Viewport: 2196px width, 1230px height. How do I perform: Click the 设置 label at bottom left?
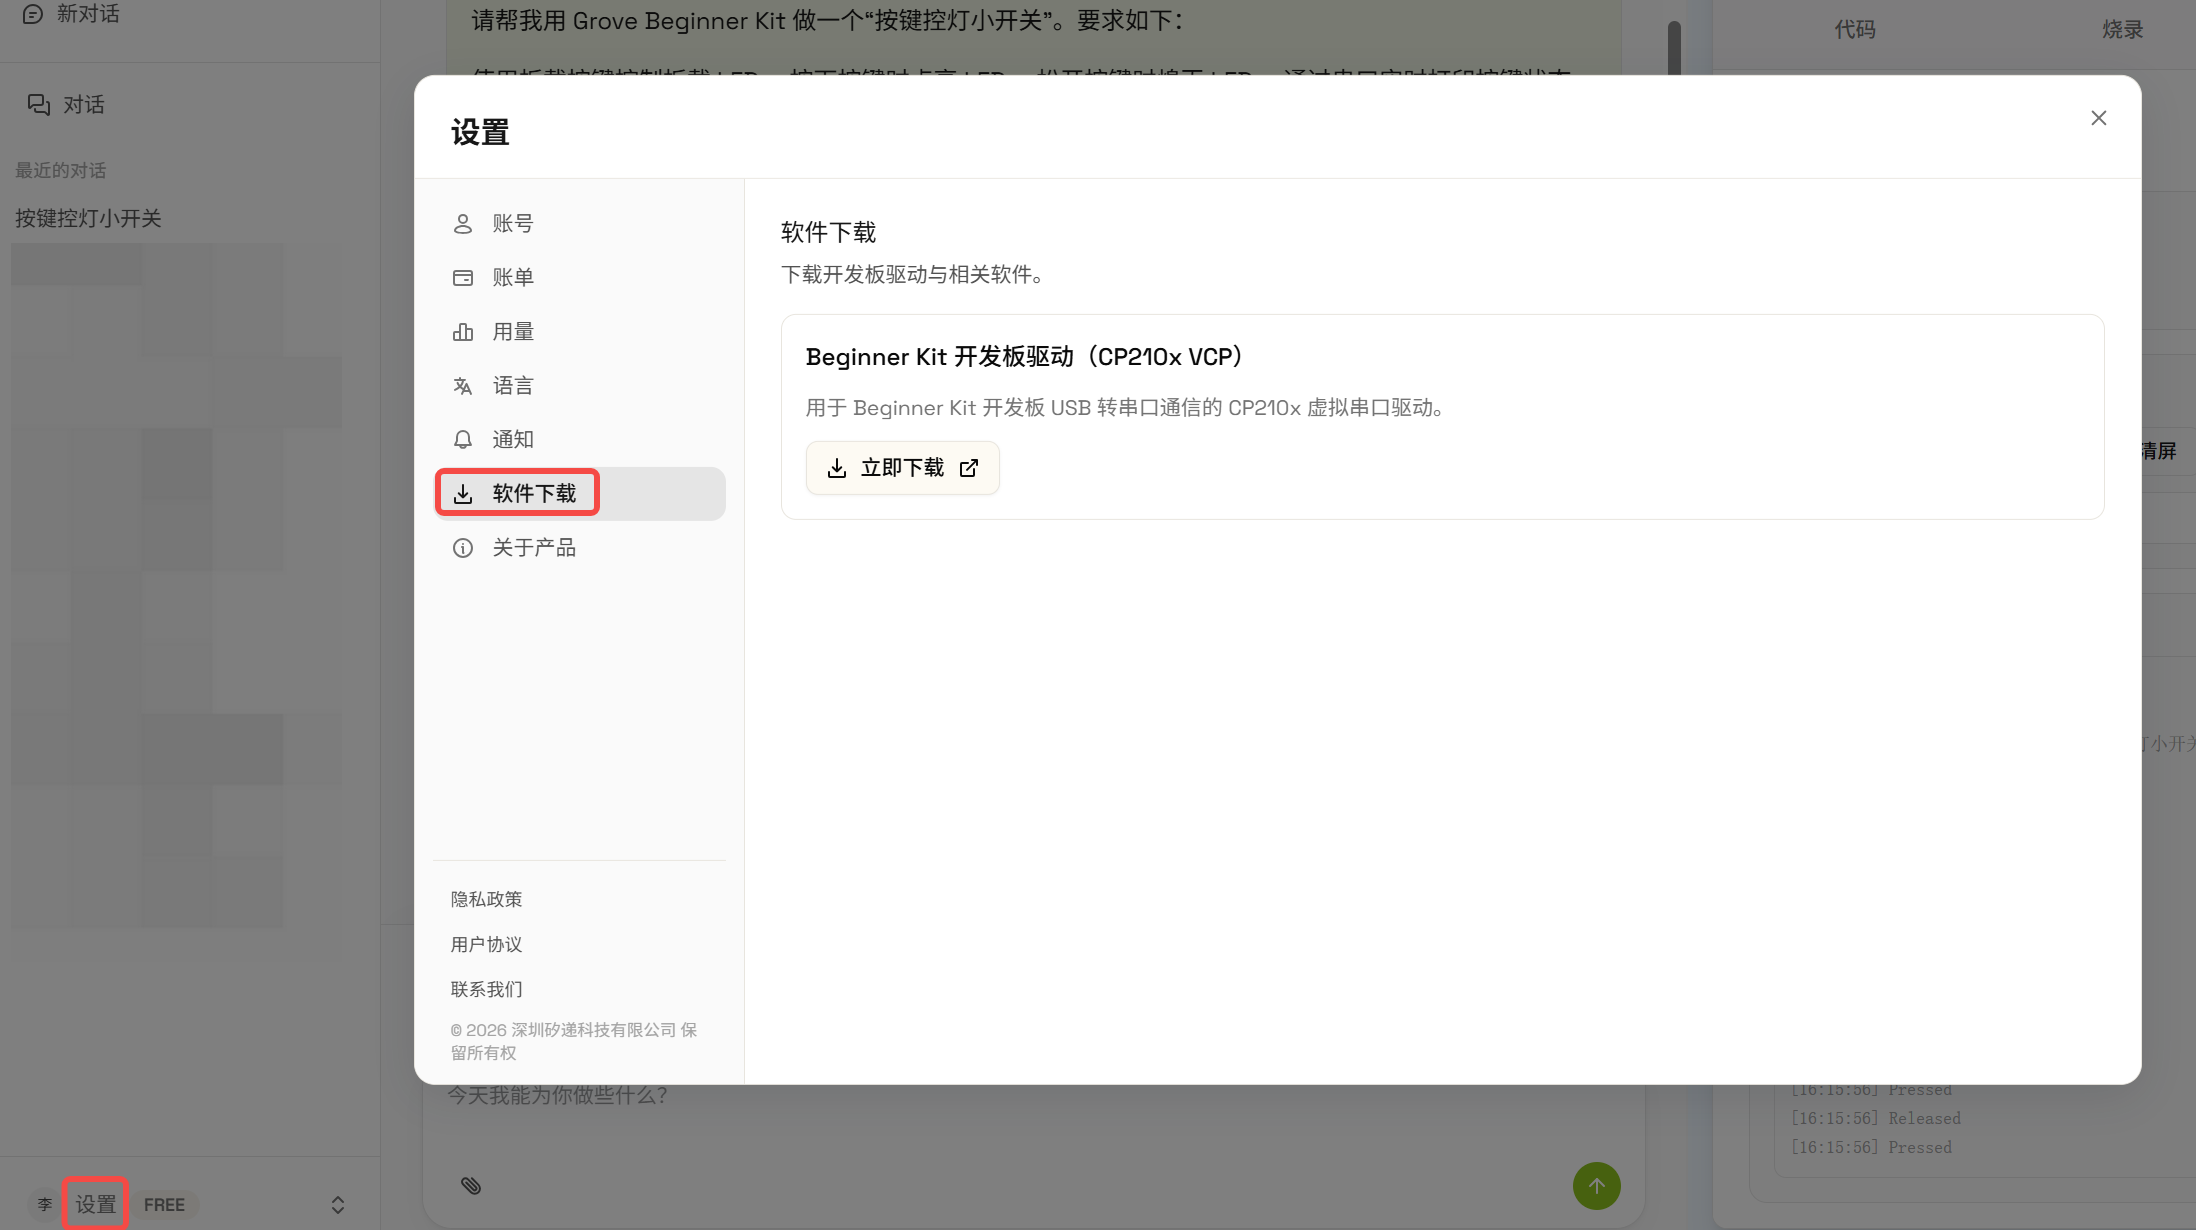pyautogui.click(x=96, y=1205)
